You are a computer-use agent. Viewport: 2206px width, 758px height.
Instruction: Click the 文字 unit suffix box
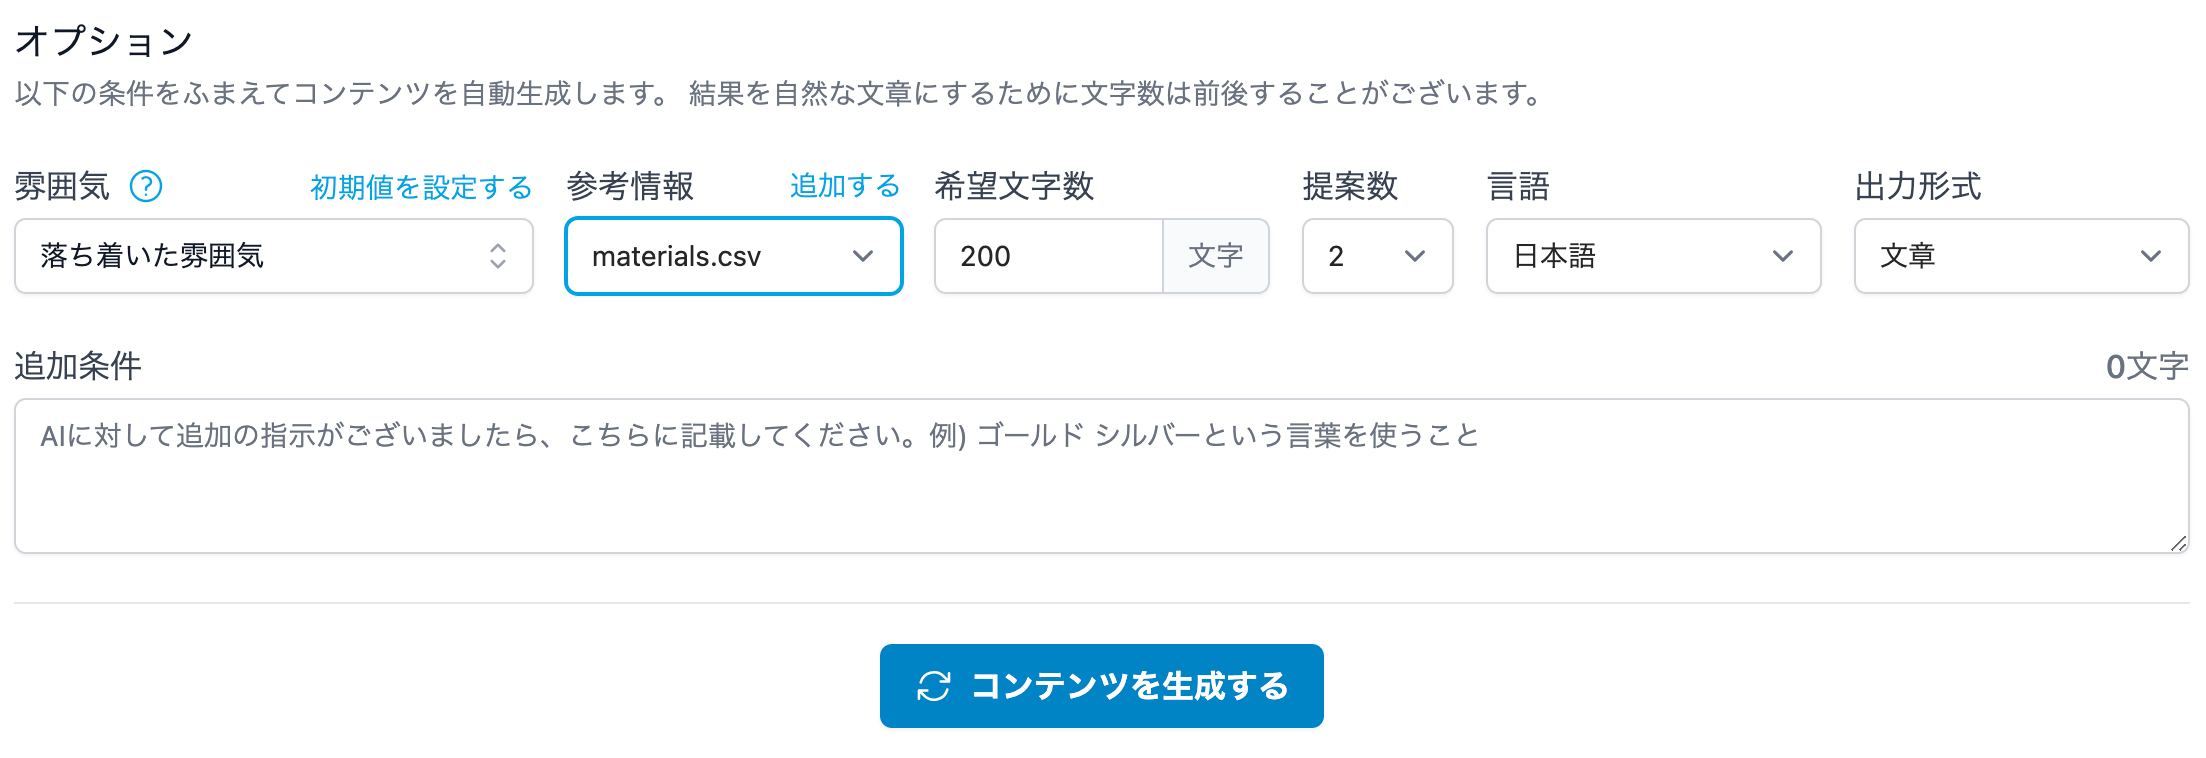[1216, 256]
